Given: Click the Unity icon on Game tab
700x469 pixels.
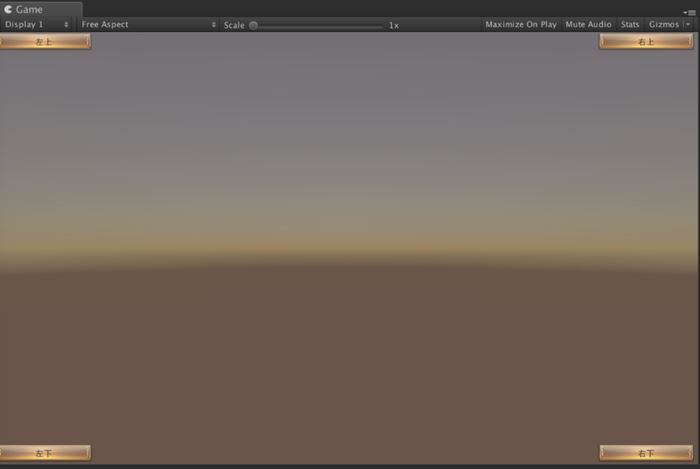Looking at the screenshot, I should click(8, 9).
